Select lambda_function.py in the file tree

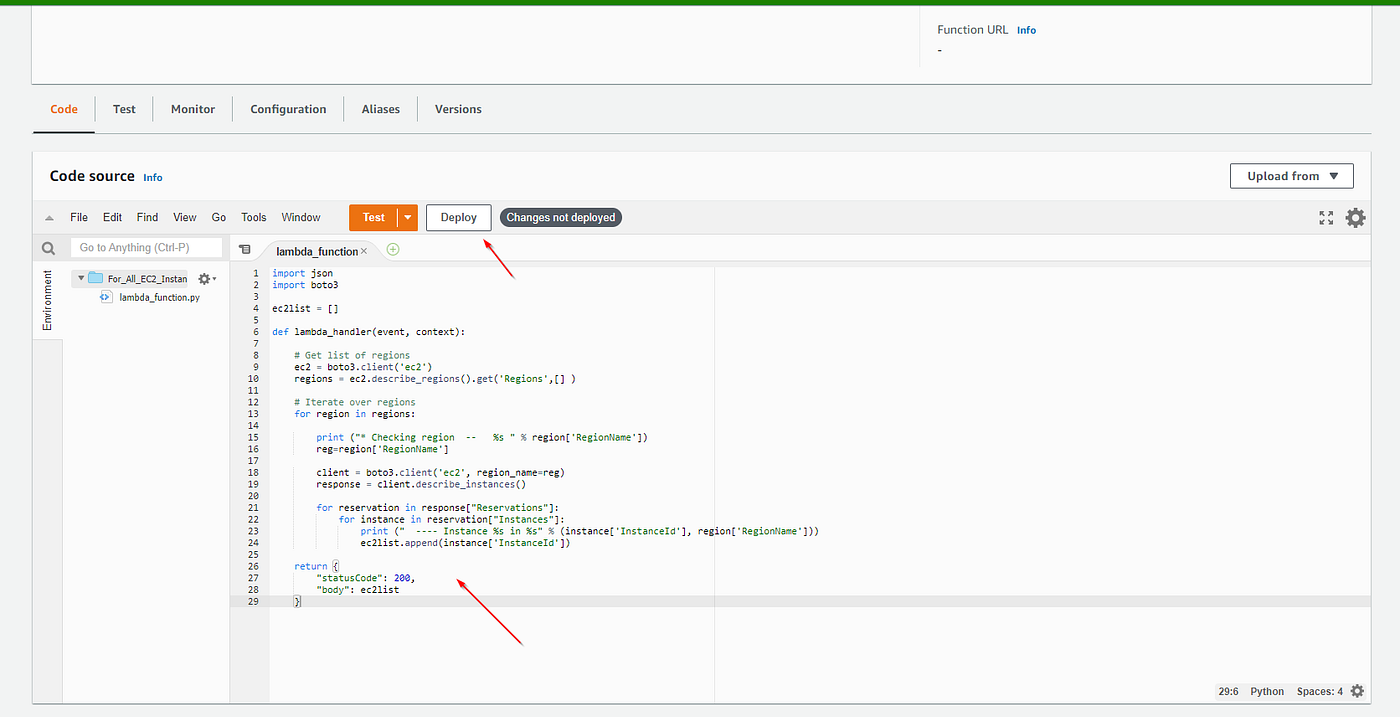[158, 297]
